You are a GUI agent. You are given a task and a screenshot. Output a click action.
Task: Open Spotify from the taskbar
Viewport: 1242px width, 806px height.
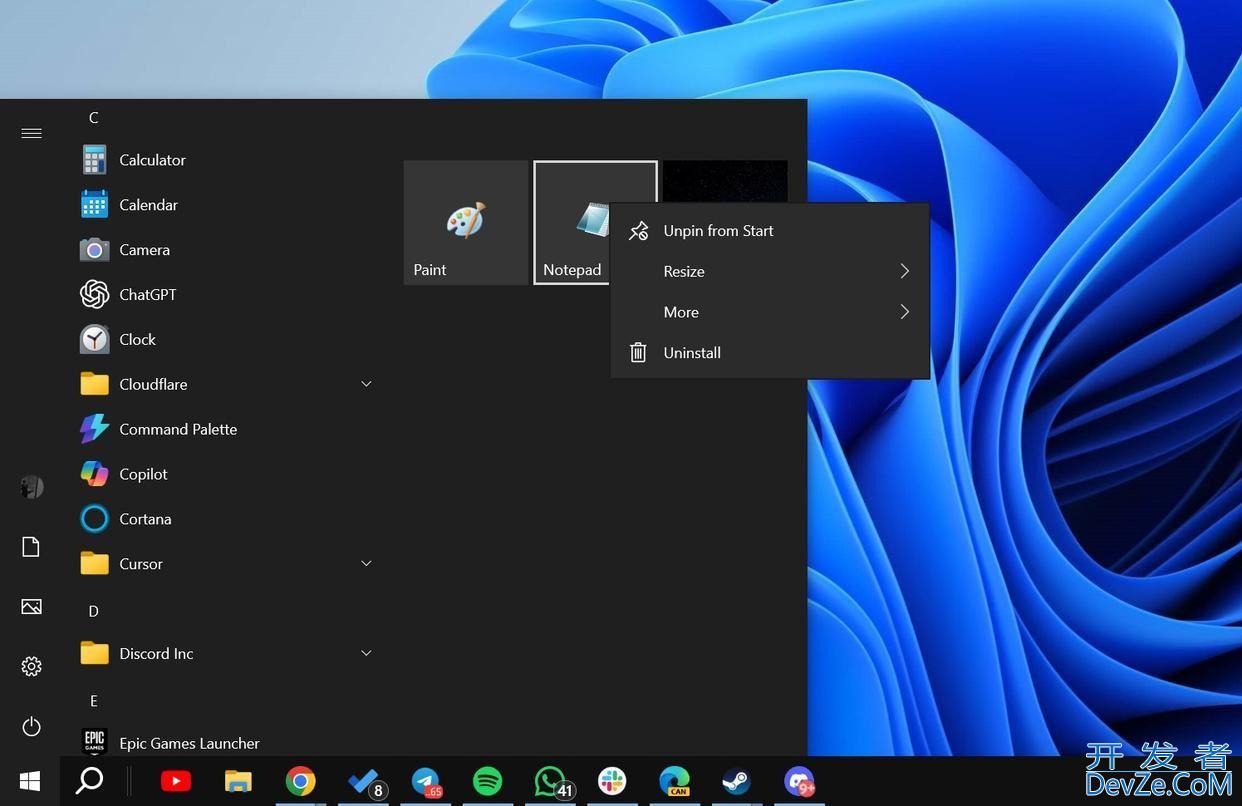pos(488,781)
